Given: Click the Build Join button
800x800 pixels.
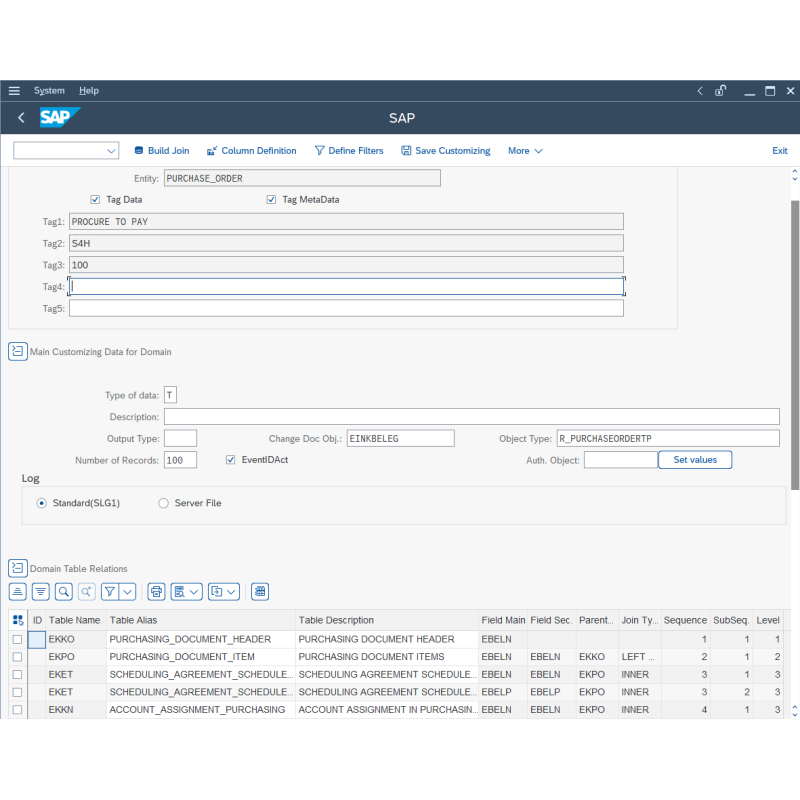Looking at the screenshot, I should tap(162, 151).
